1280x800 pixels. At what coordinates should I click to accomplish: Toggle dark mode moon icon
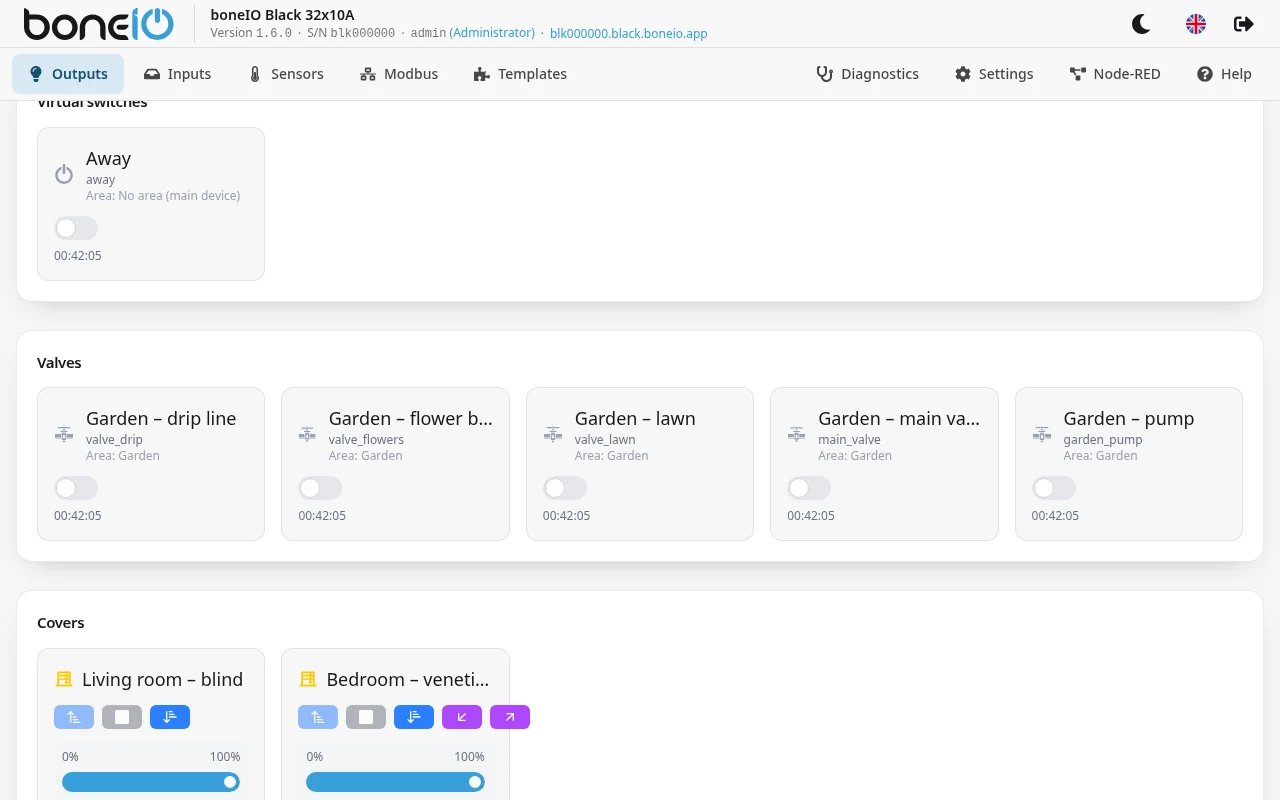tap(1141, 24)
